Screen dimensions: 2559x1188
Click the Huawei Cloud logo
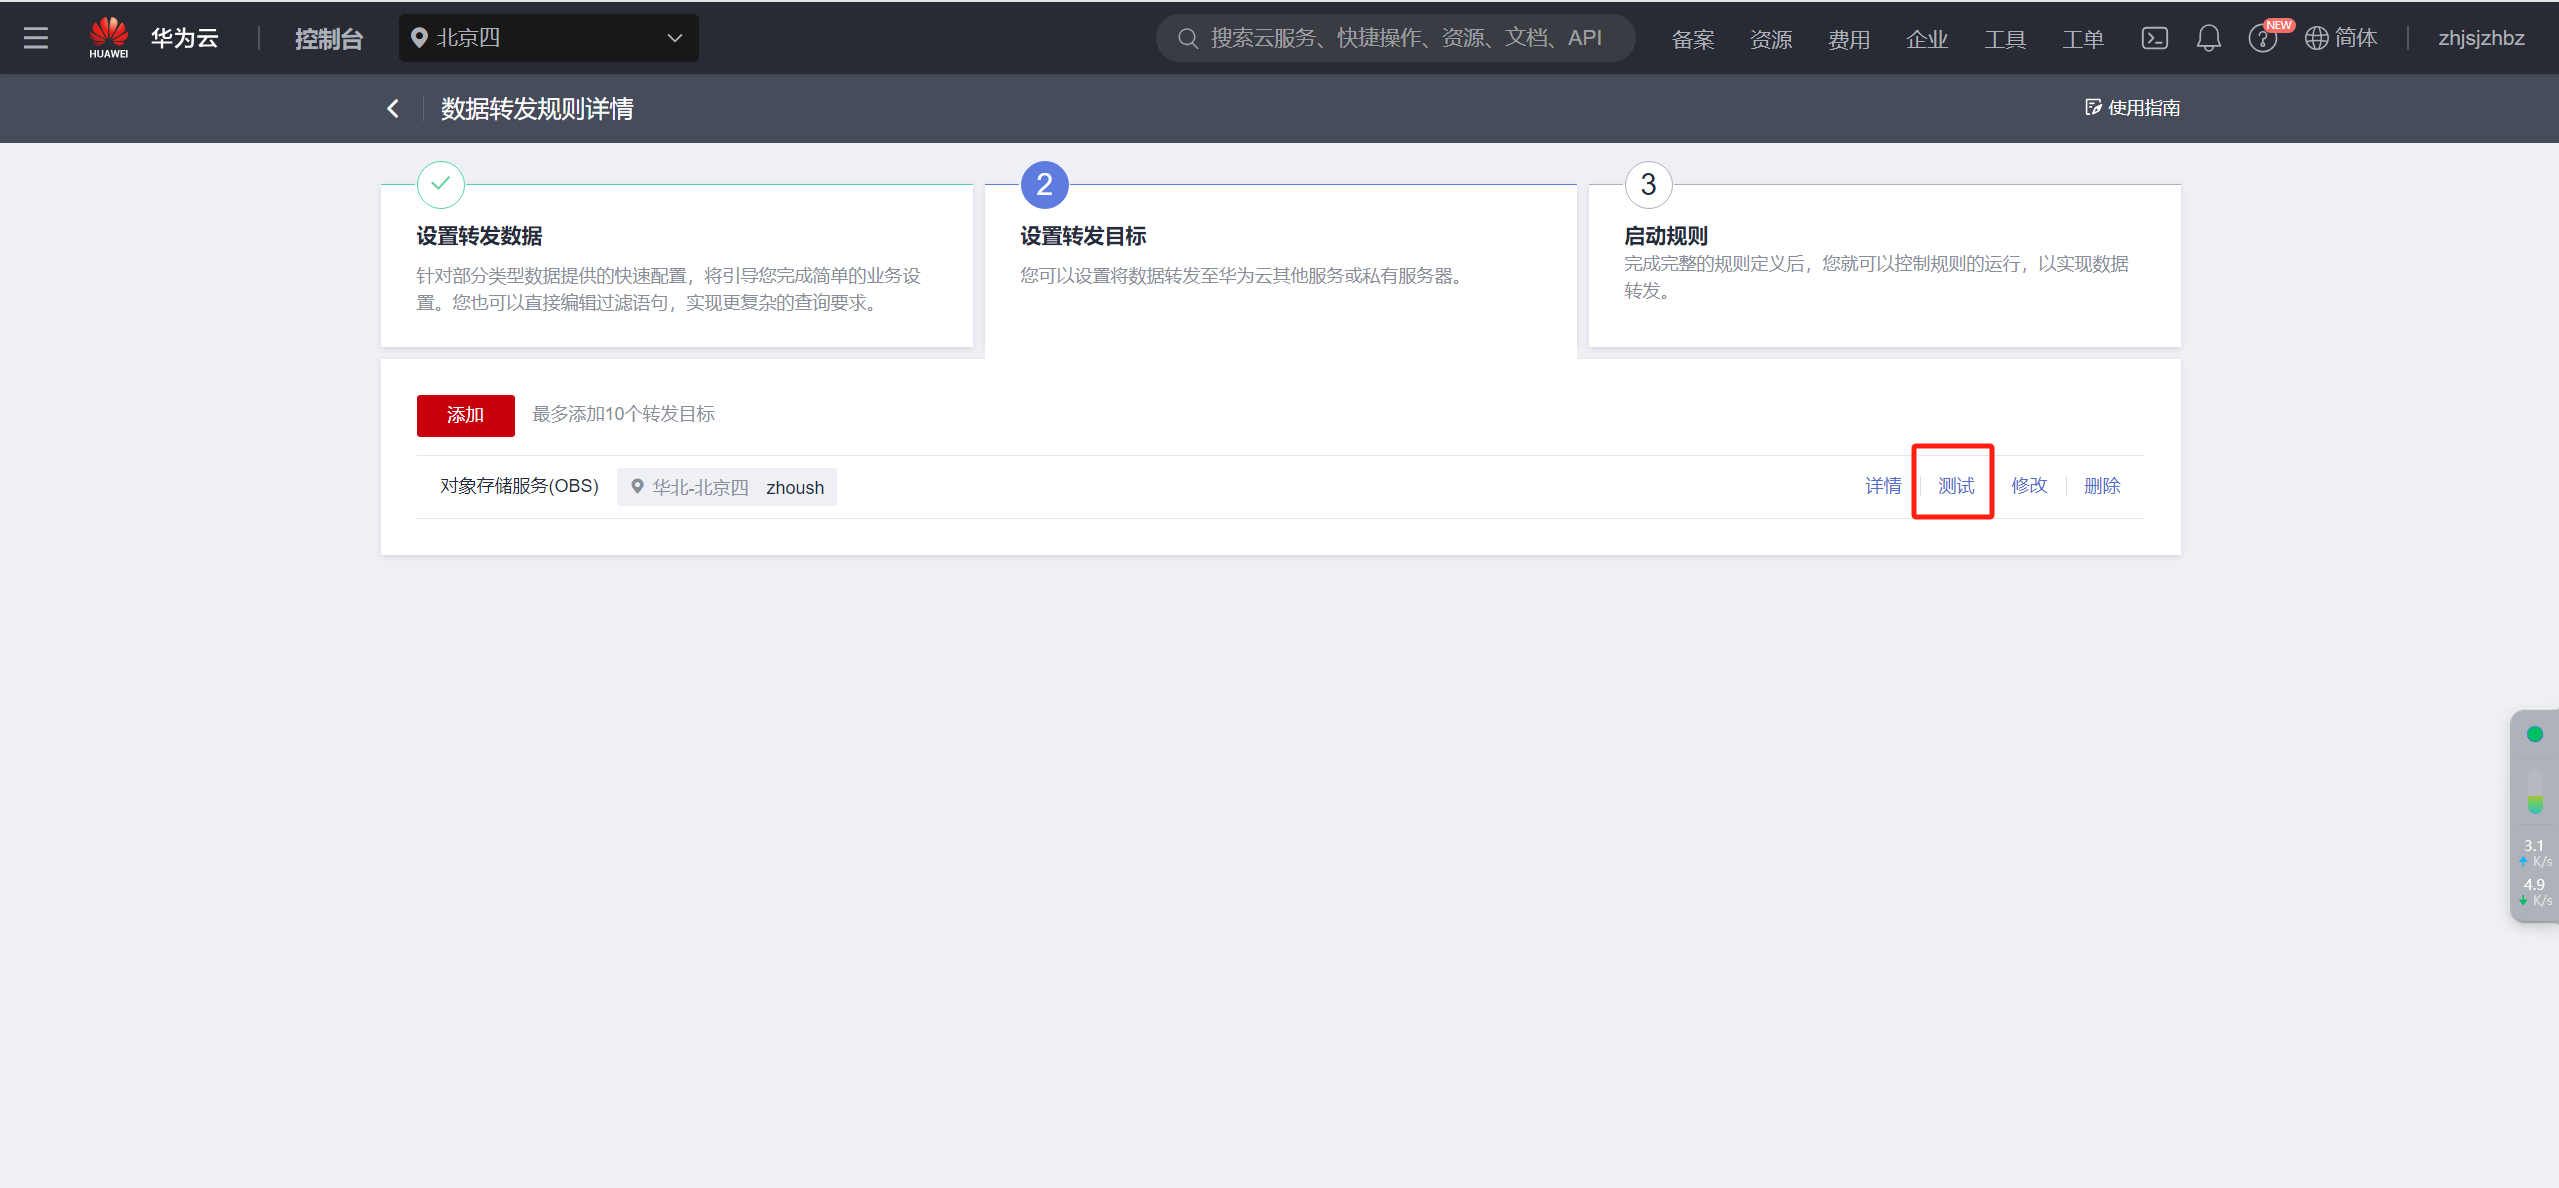(109, 38)
